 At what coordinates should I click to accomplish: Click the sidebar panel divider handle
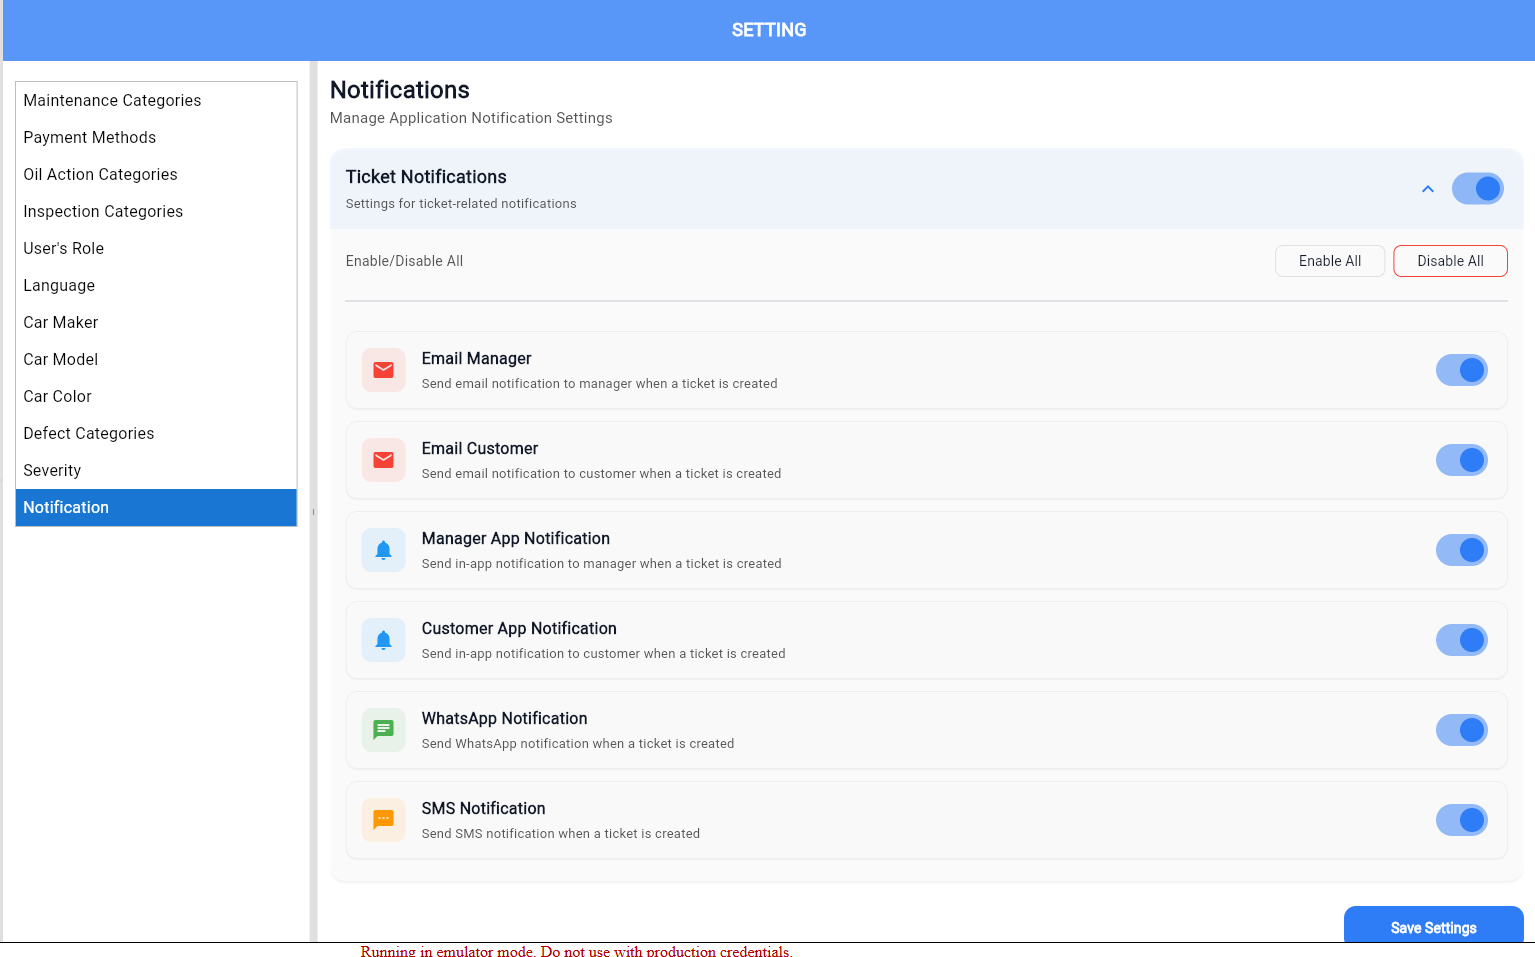[x=313, y=511]
